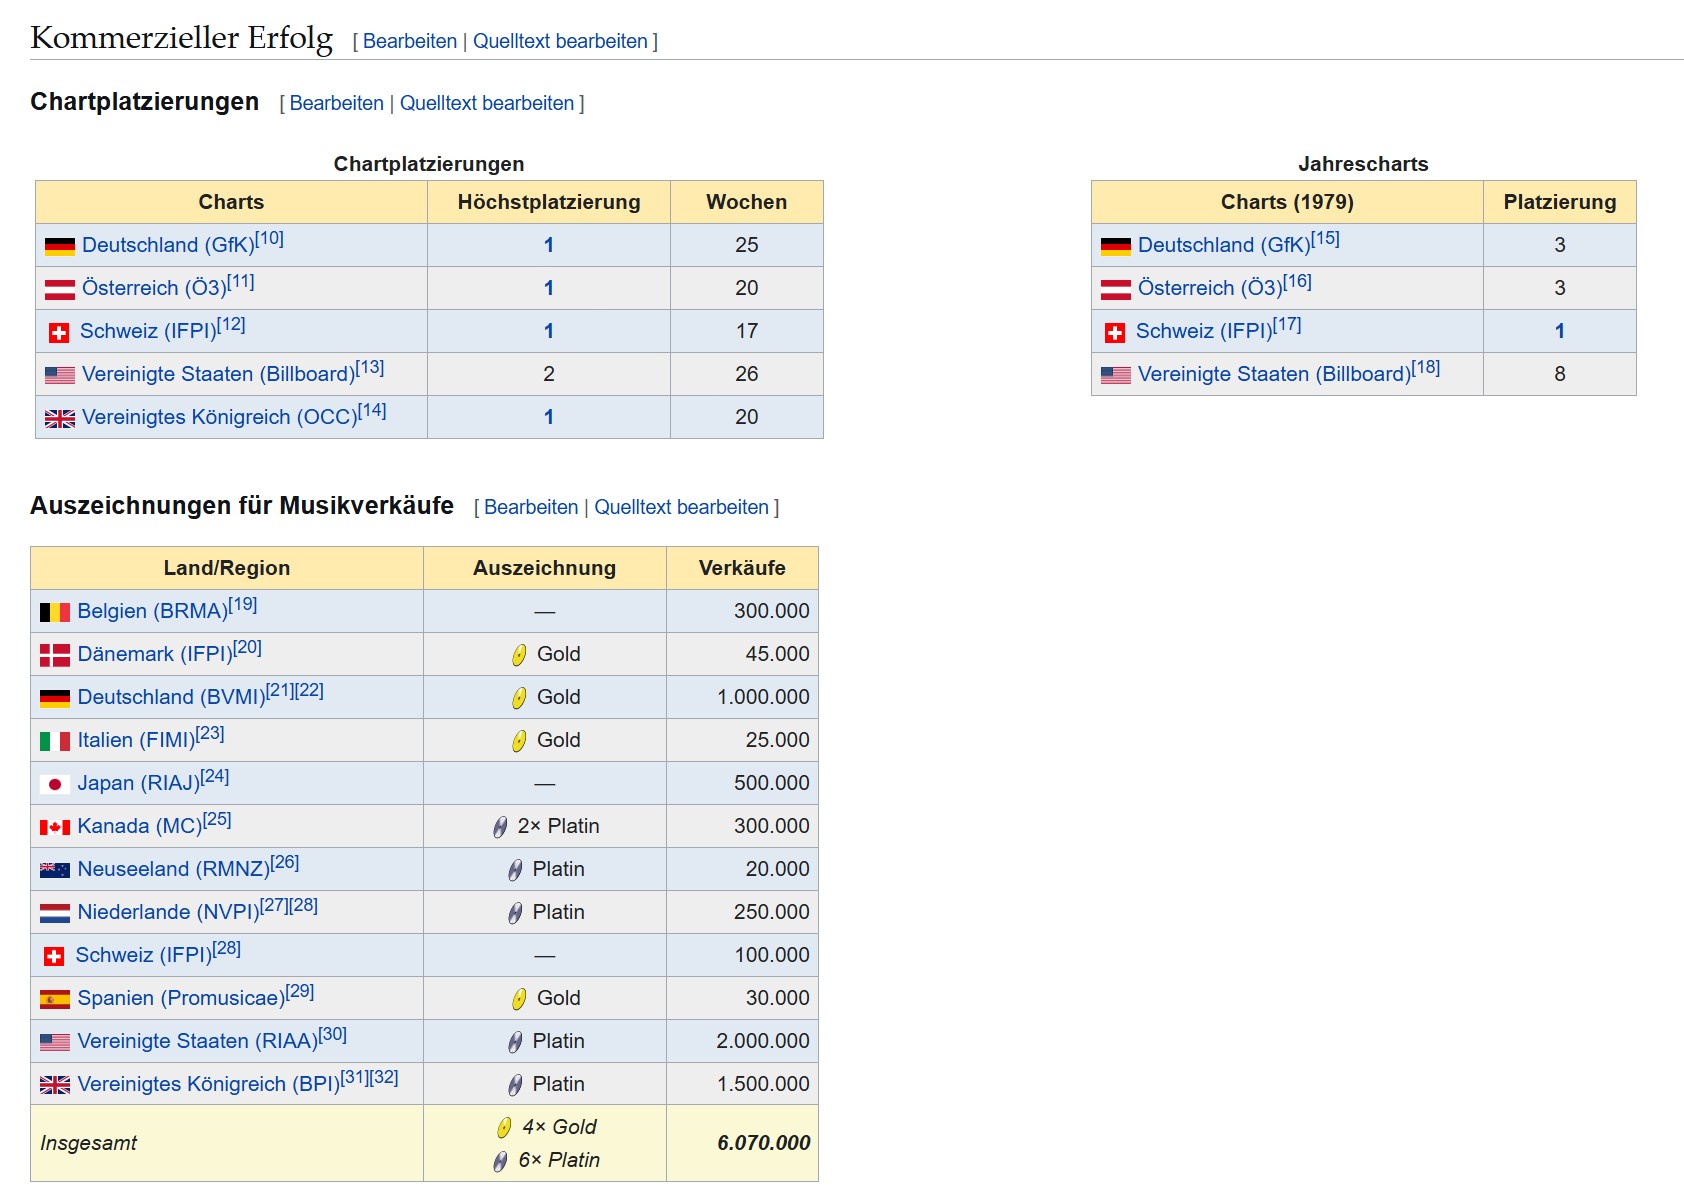Click Quelltext bearbeiten next to the Chartplatzierungen heading
The width and height of the screenshot is (1684, 1198).
tap(487, 103)
